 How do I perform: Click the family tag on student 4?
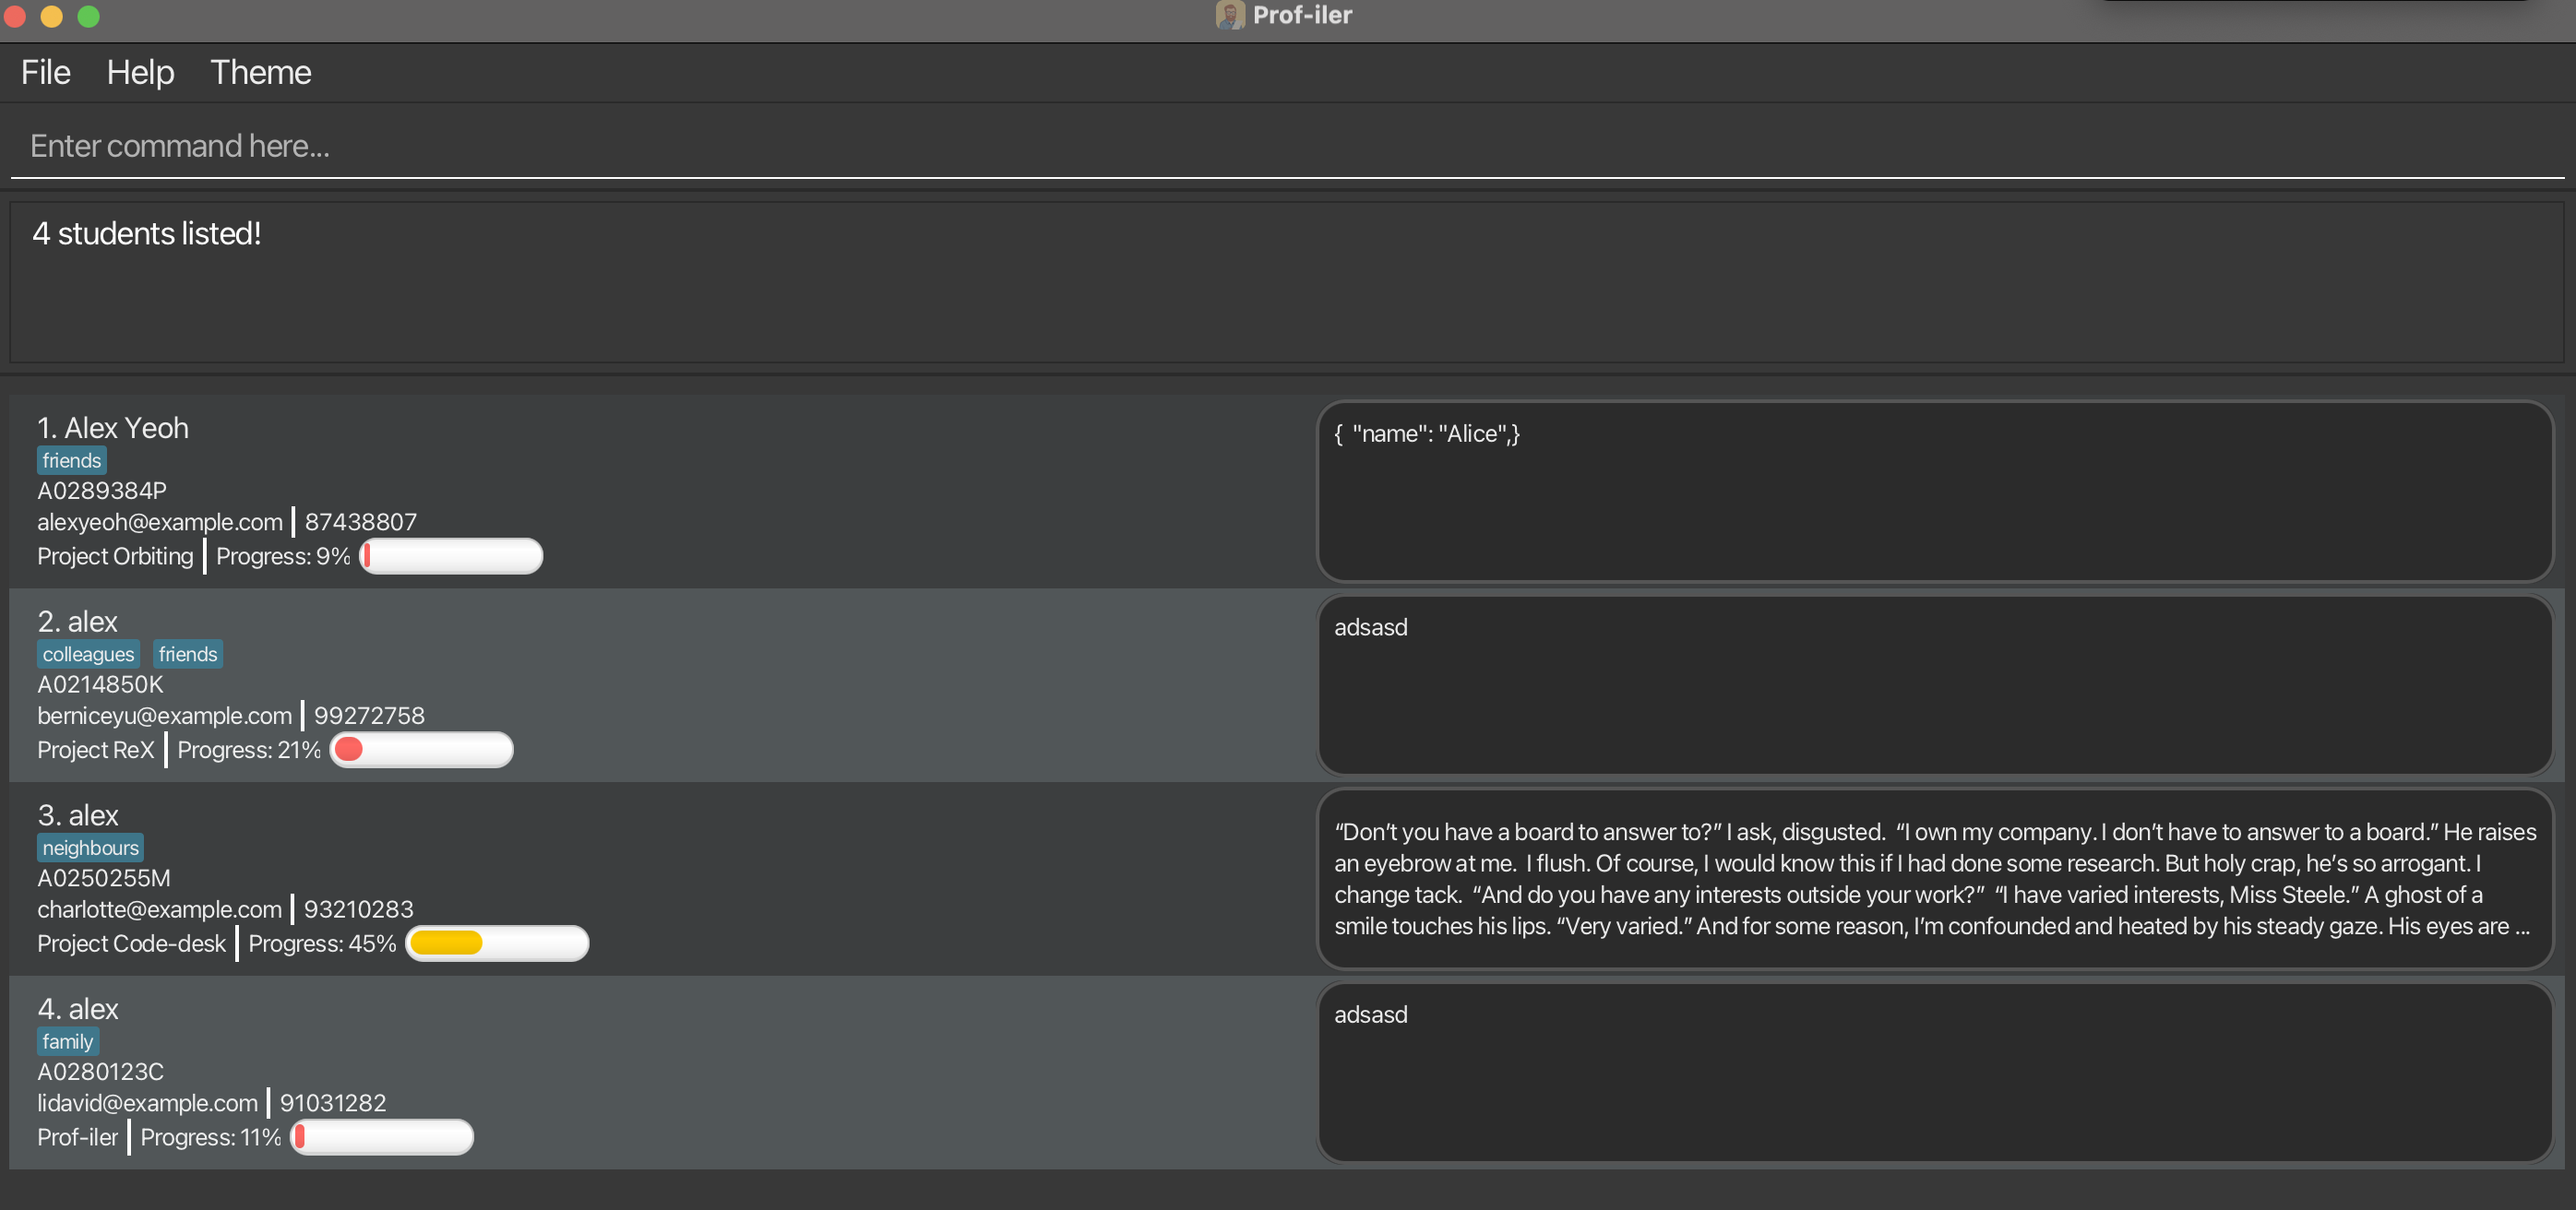[x=68, y=1041]
